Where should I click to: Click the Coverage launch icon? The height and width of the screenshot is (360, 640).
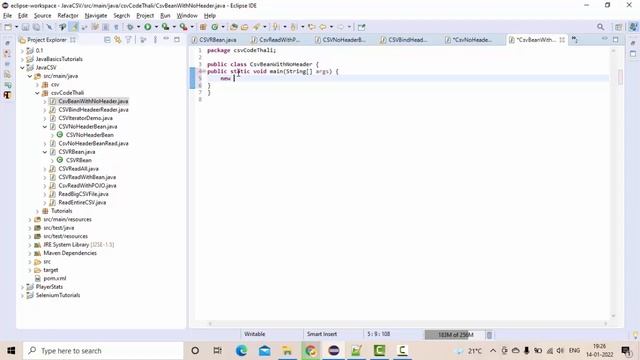(x=165, y=27)
